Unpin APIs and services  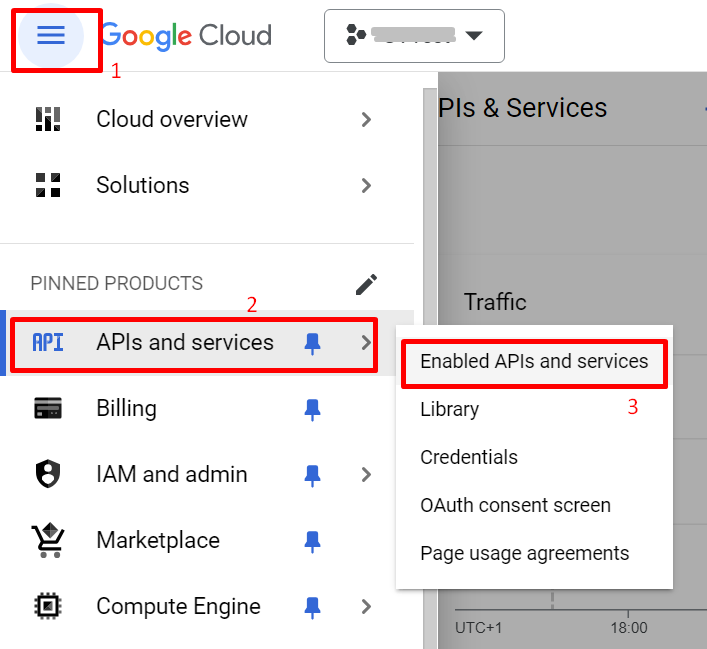click(x=313, y=343)
